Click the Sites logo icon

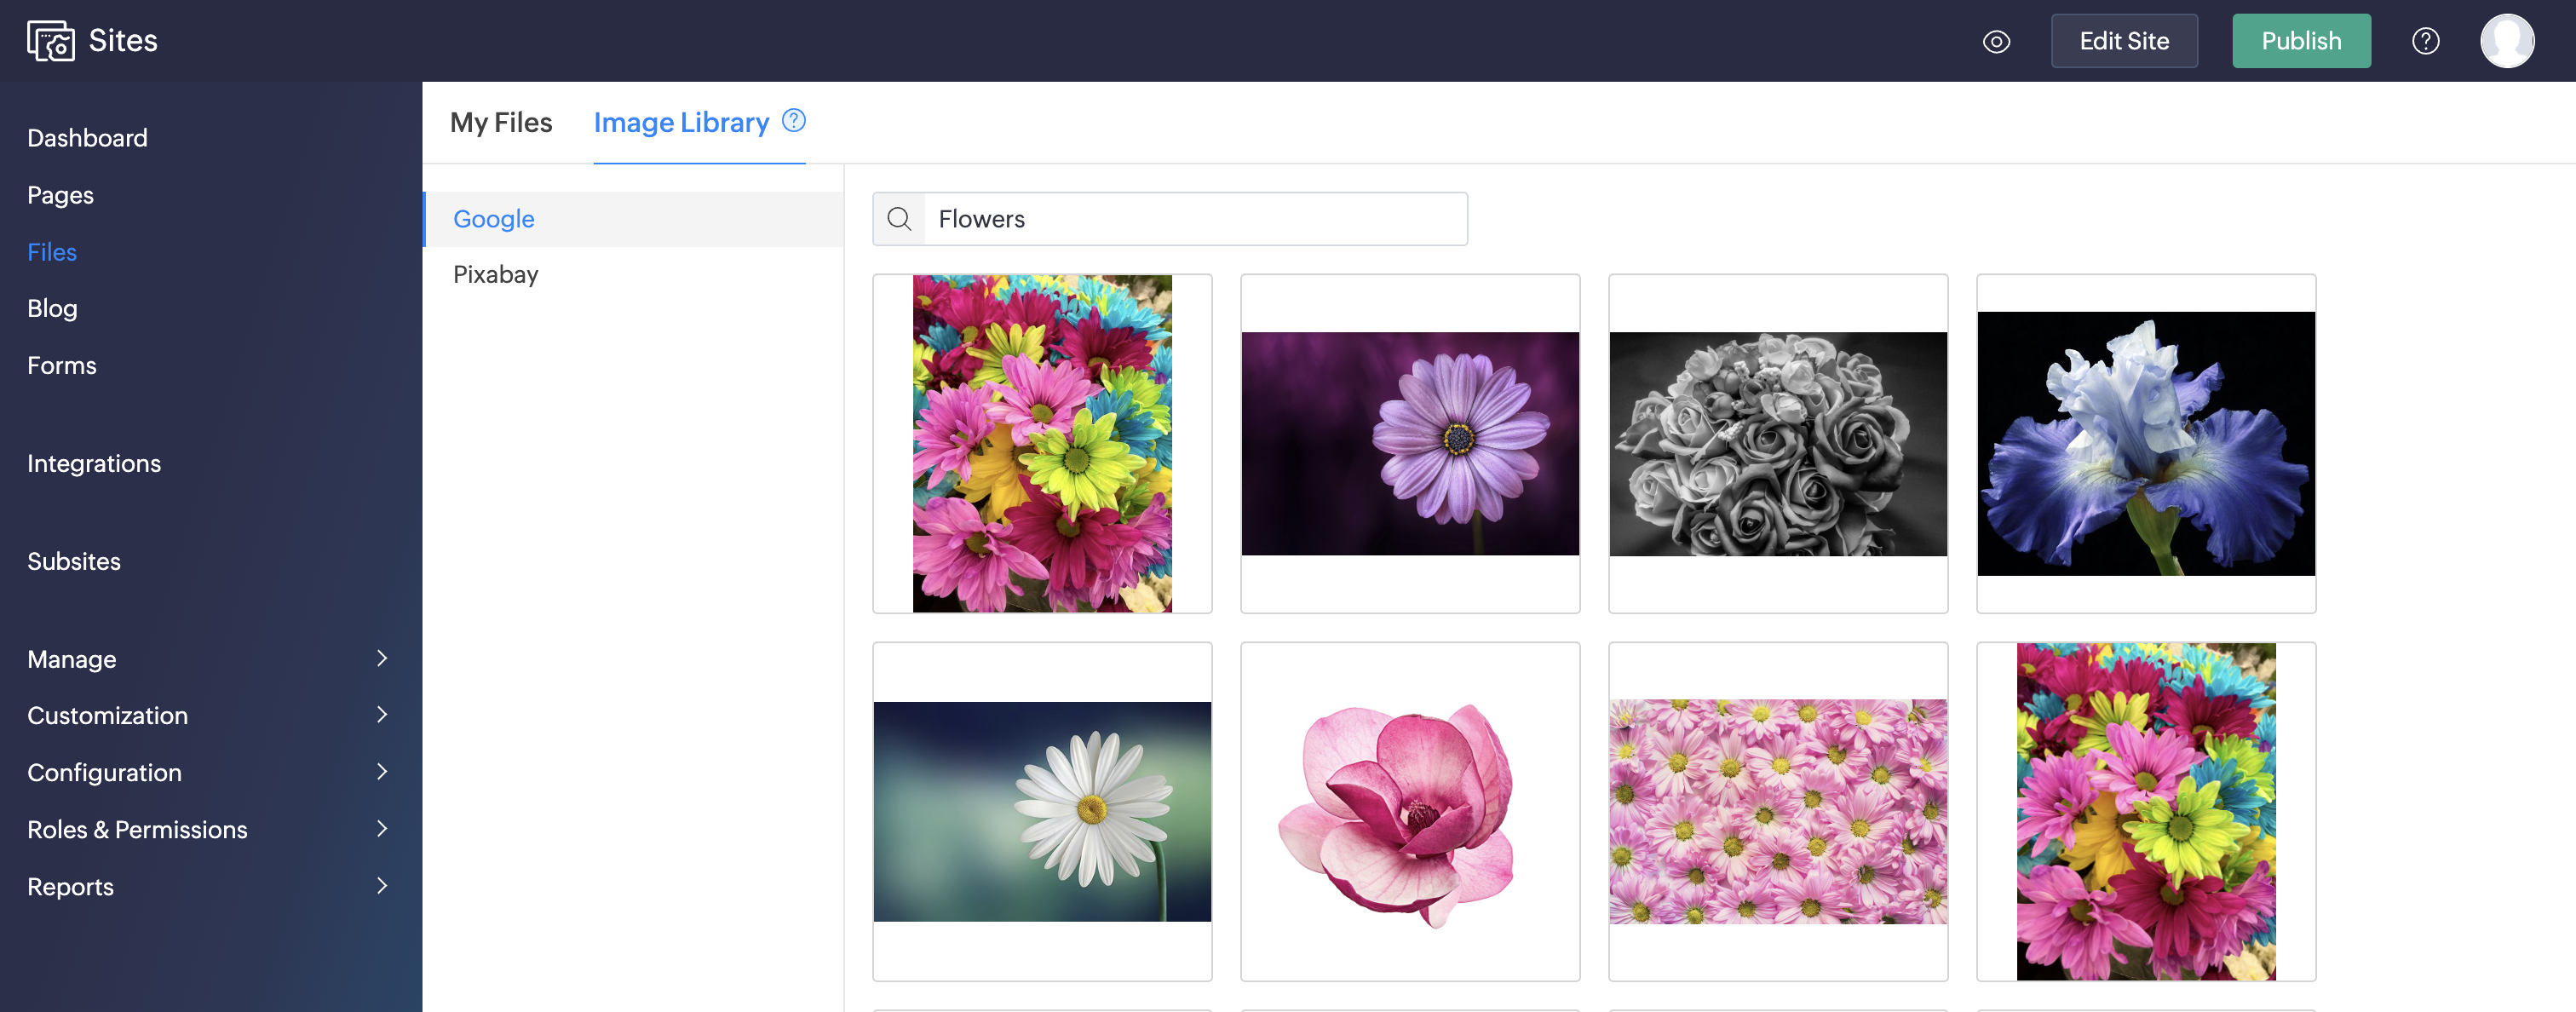(x=50, y=41)
